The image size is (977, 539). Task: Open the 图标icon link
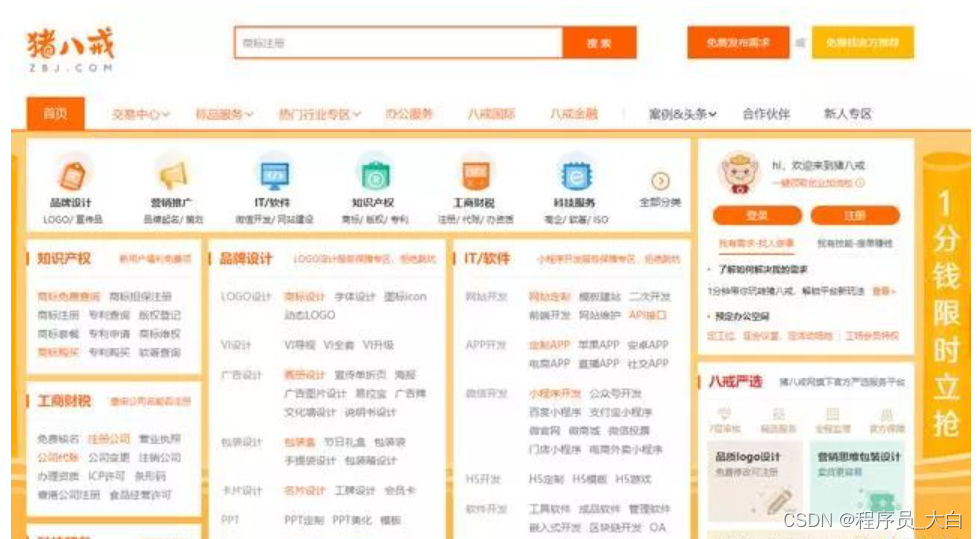pyautogui.click(x=405, y=297)
